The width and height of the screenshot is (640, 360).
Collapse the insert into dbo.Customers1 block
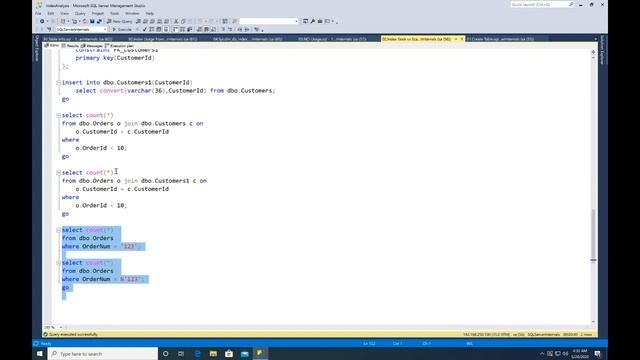pos(58,82)
